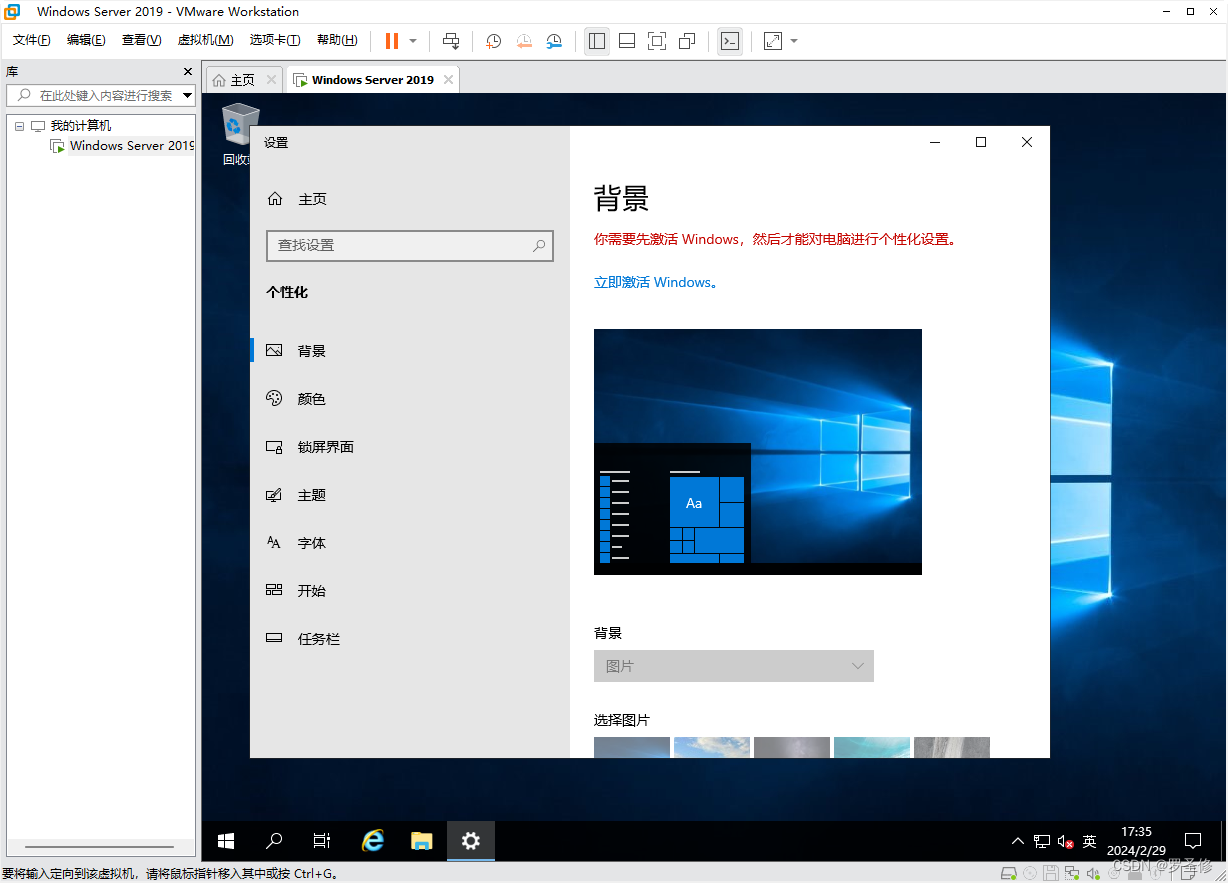Image resolution: width=1228 pixels, height=883 pixels.
Task: Click the sound card status icon in VMware
Action: click(1092, 873)
